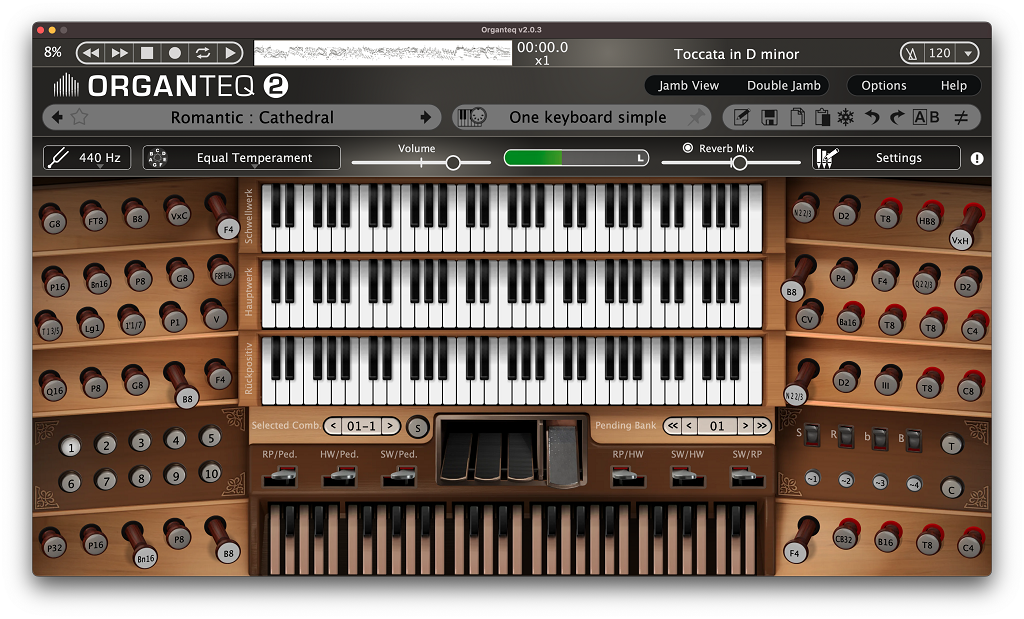
Task: Copy the preset settings
Action: click(797, 118)
